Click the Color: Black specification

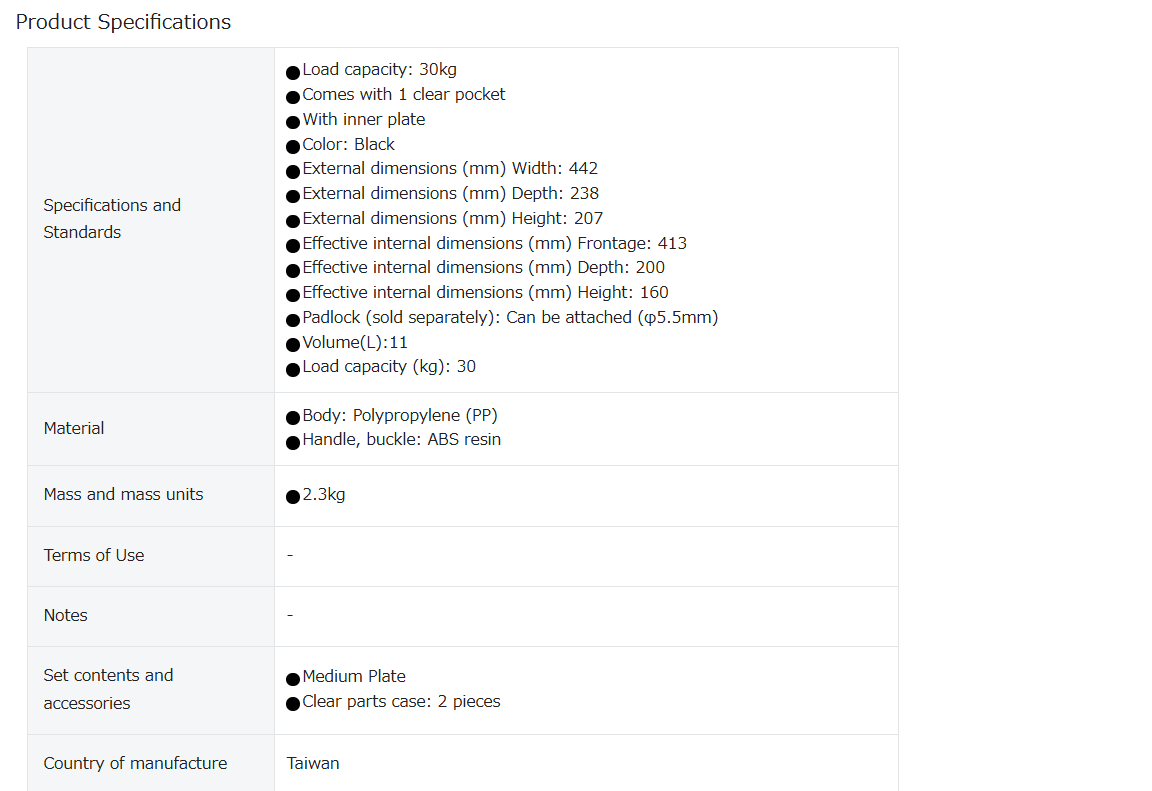(x=348, y=145)
